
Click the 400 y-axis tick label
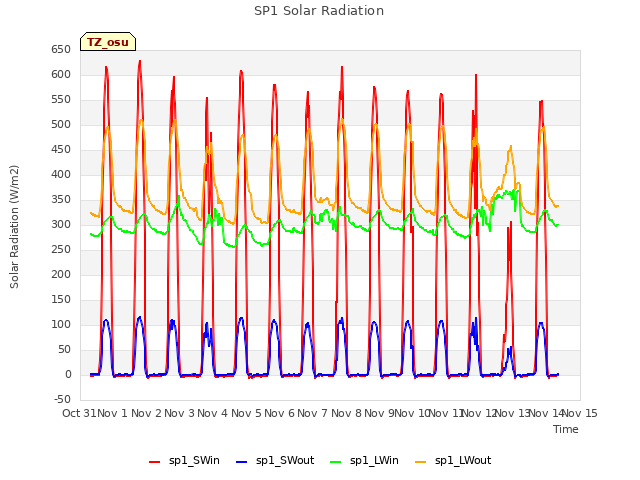[61, 175]
